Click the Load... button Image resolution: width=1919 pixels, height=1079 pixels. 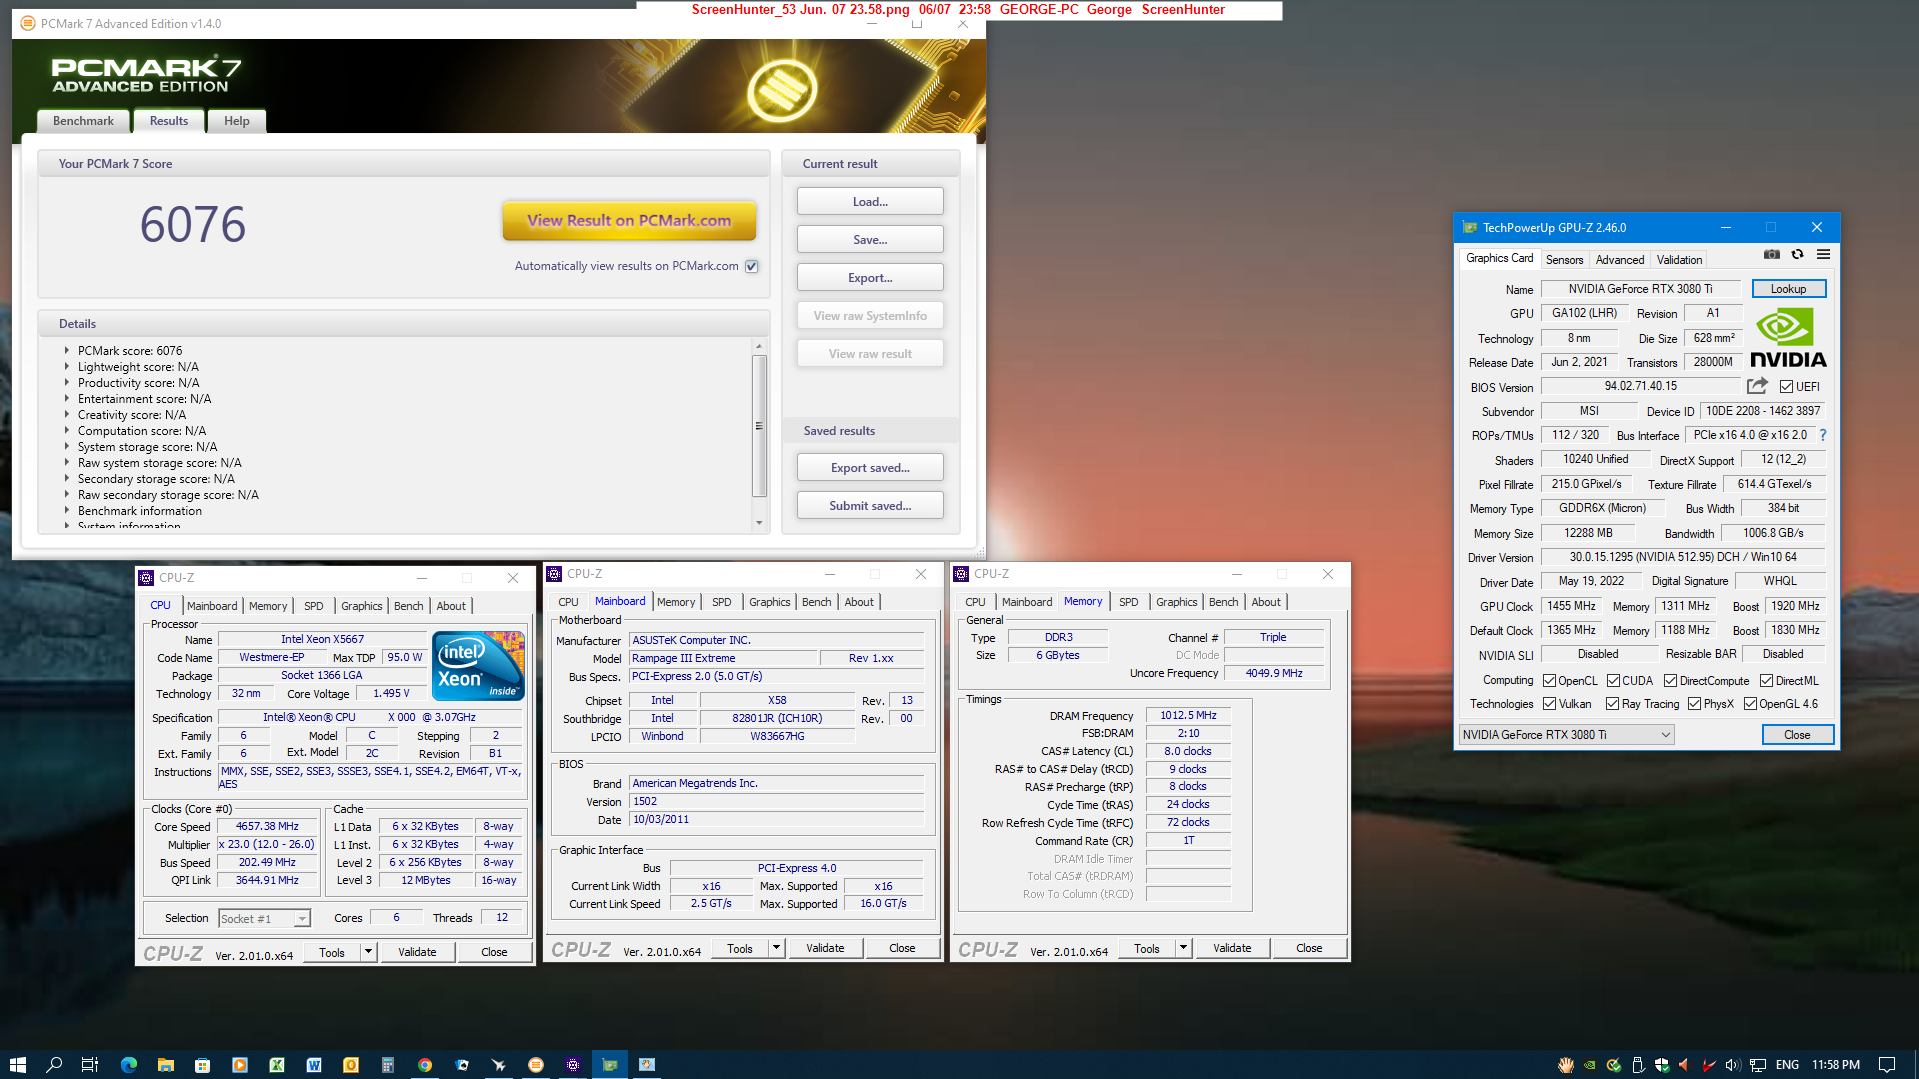click(x=870, y=202)
